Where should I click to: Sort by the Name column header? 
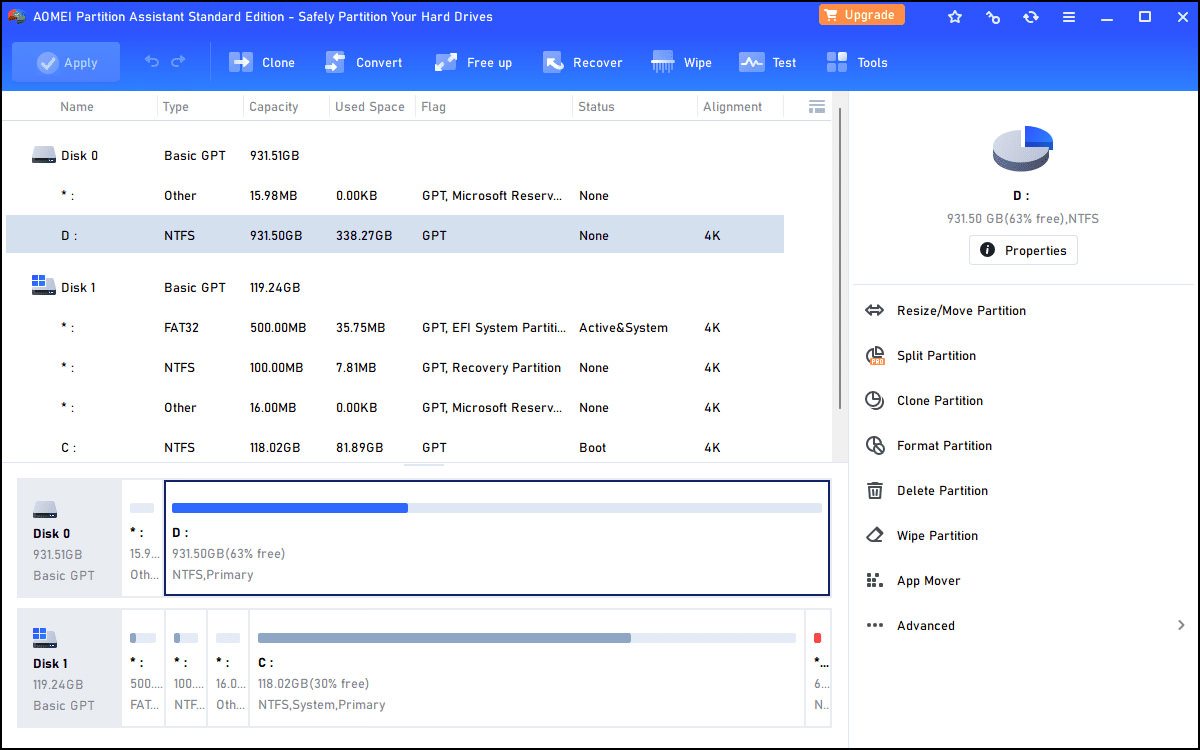(77, 107)
